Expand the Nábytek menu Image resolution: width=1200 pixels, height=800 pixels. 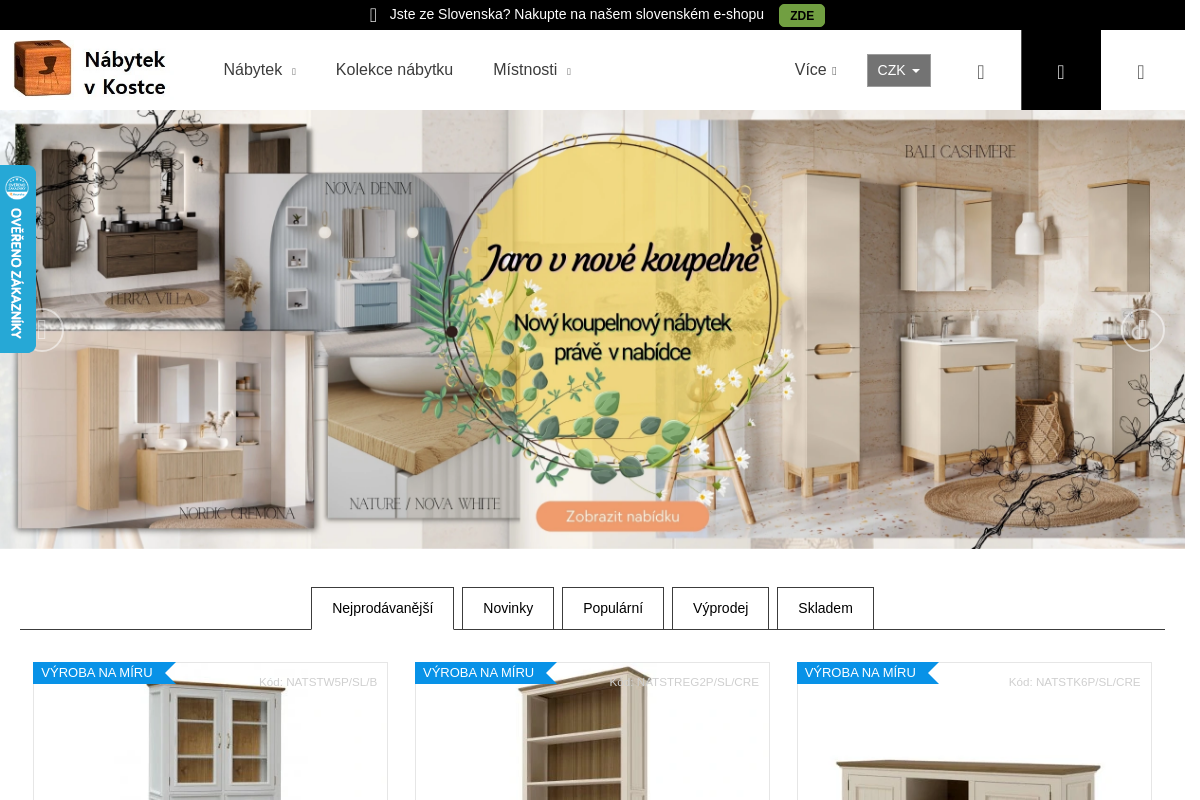pyautogui.click(x=259, y=70)
